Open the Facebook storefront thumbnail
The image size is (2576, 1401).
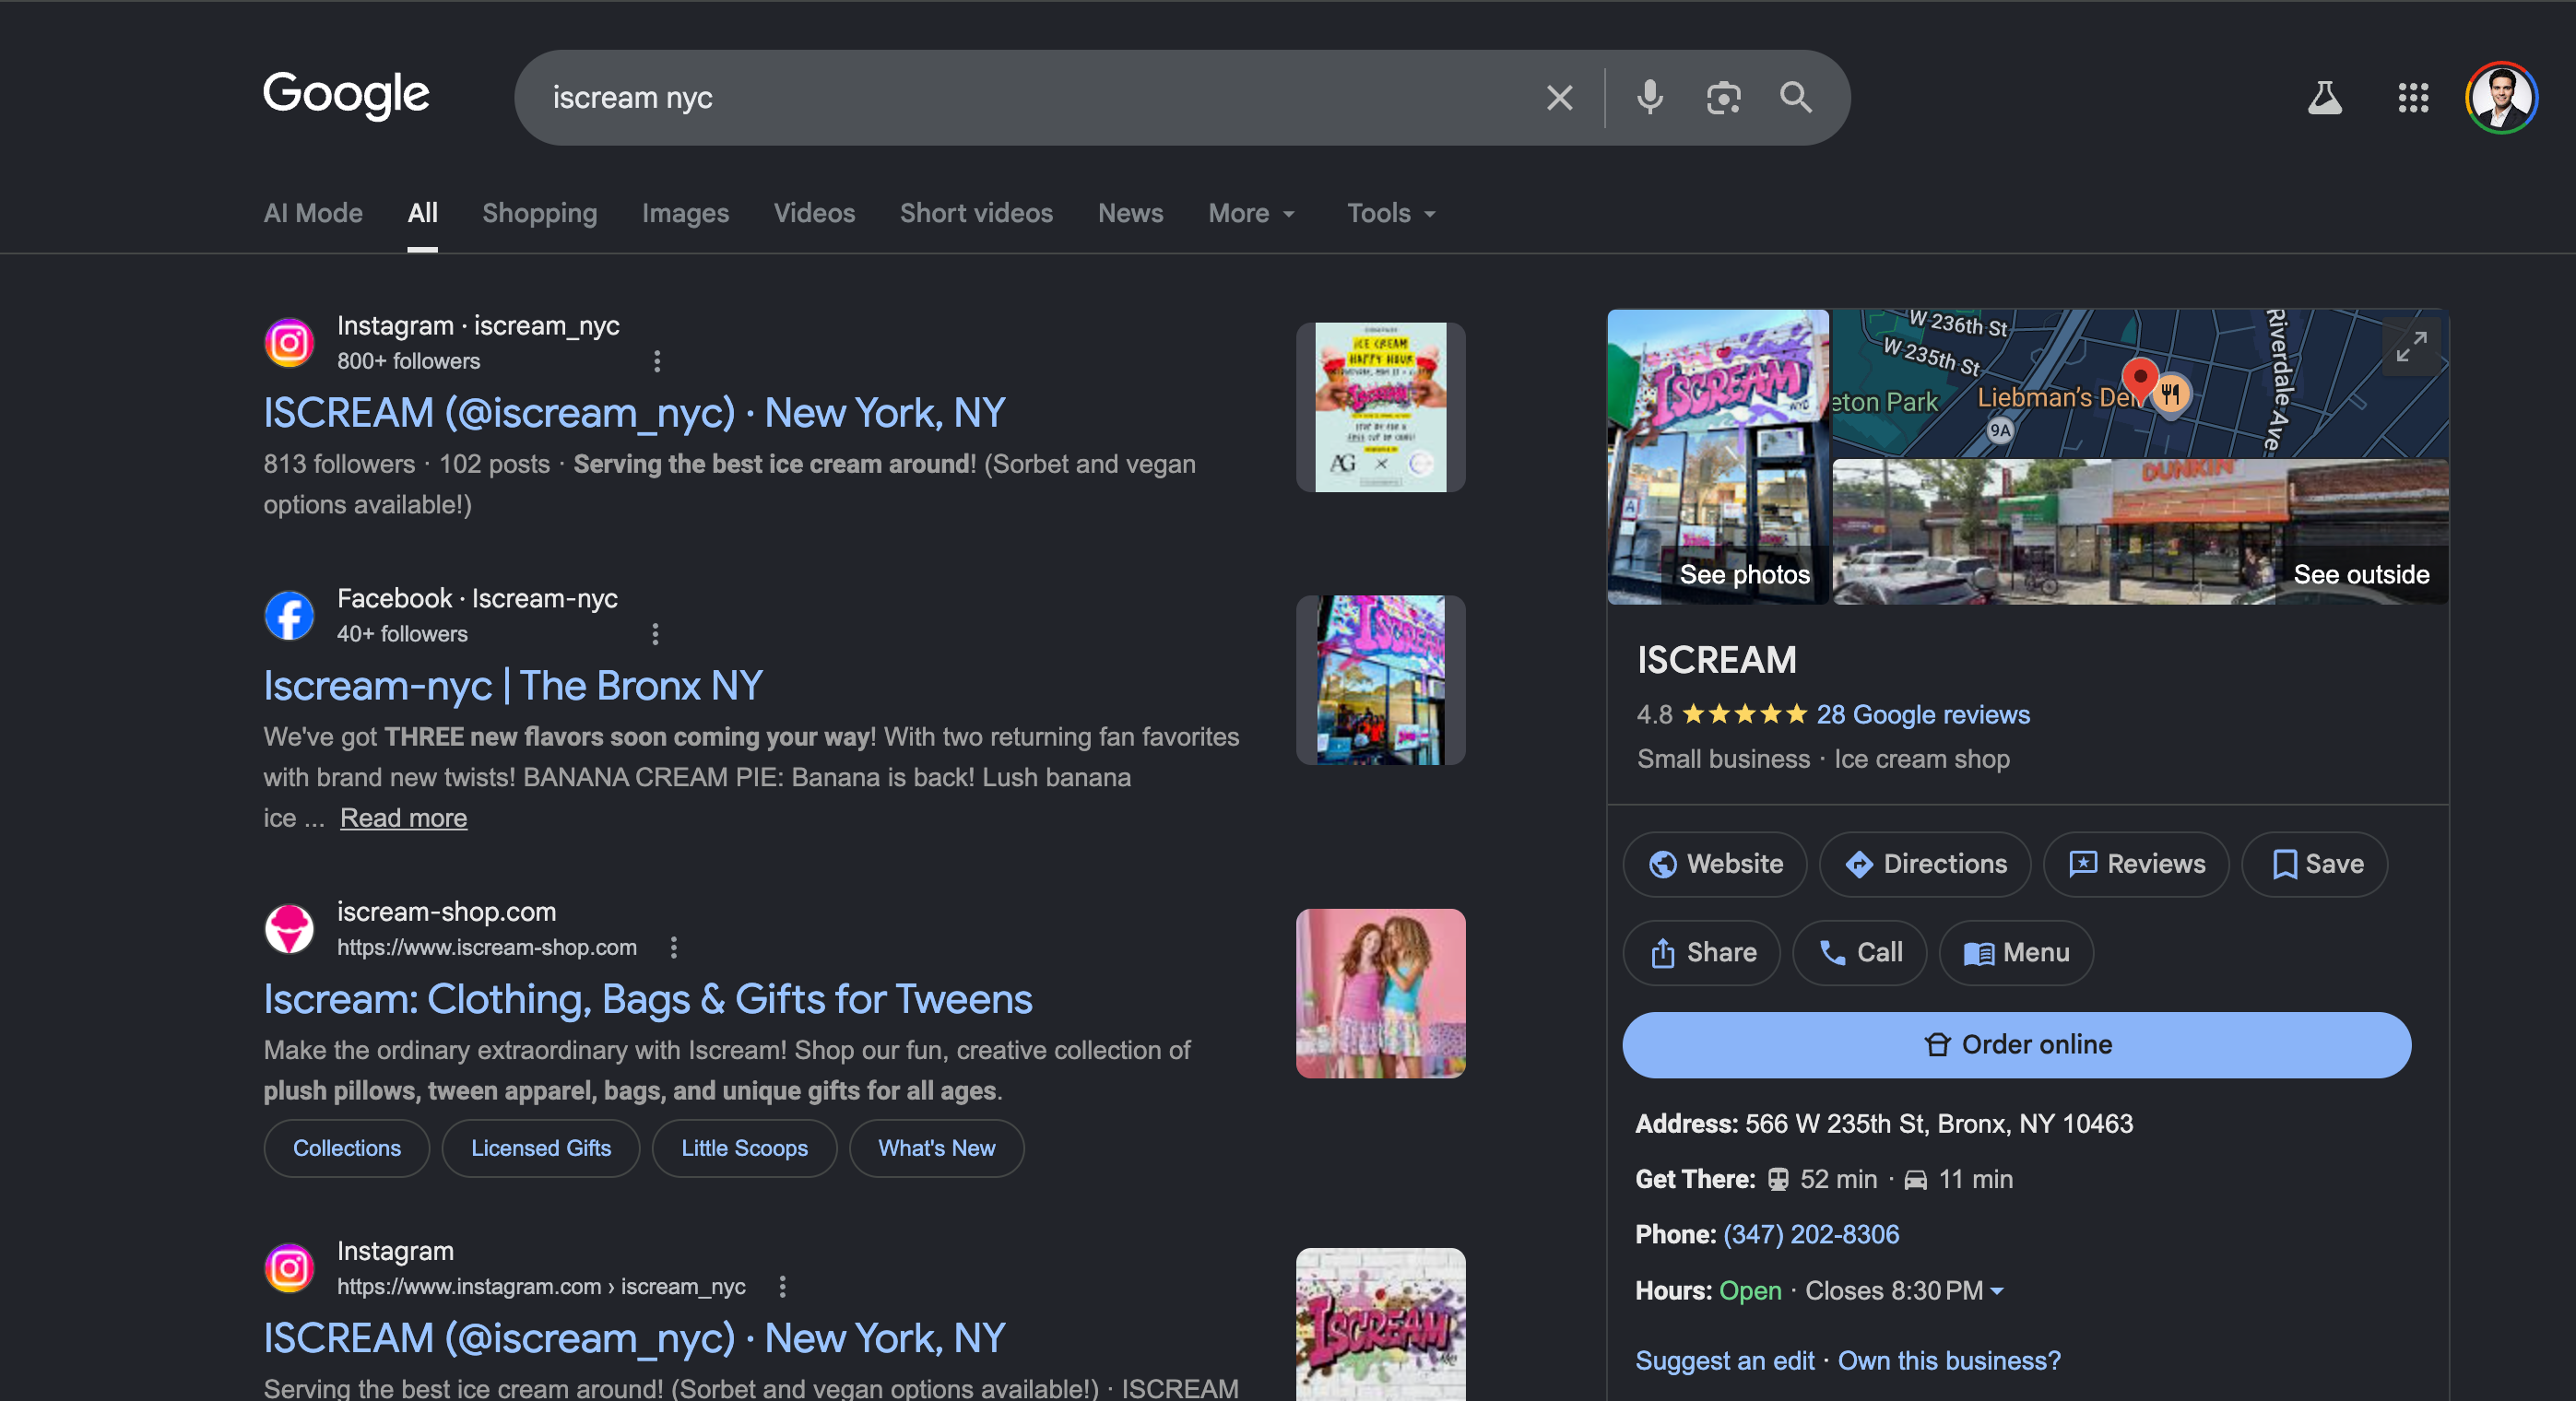click(1380, 680)
